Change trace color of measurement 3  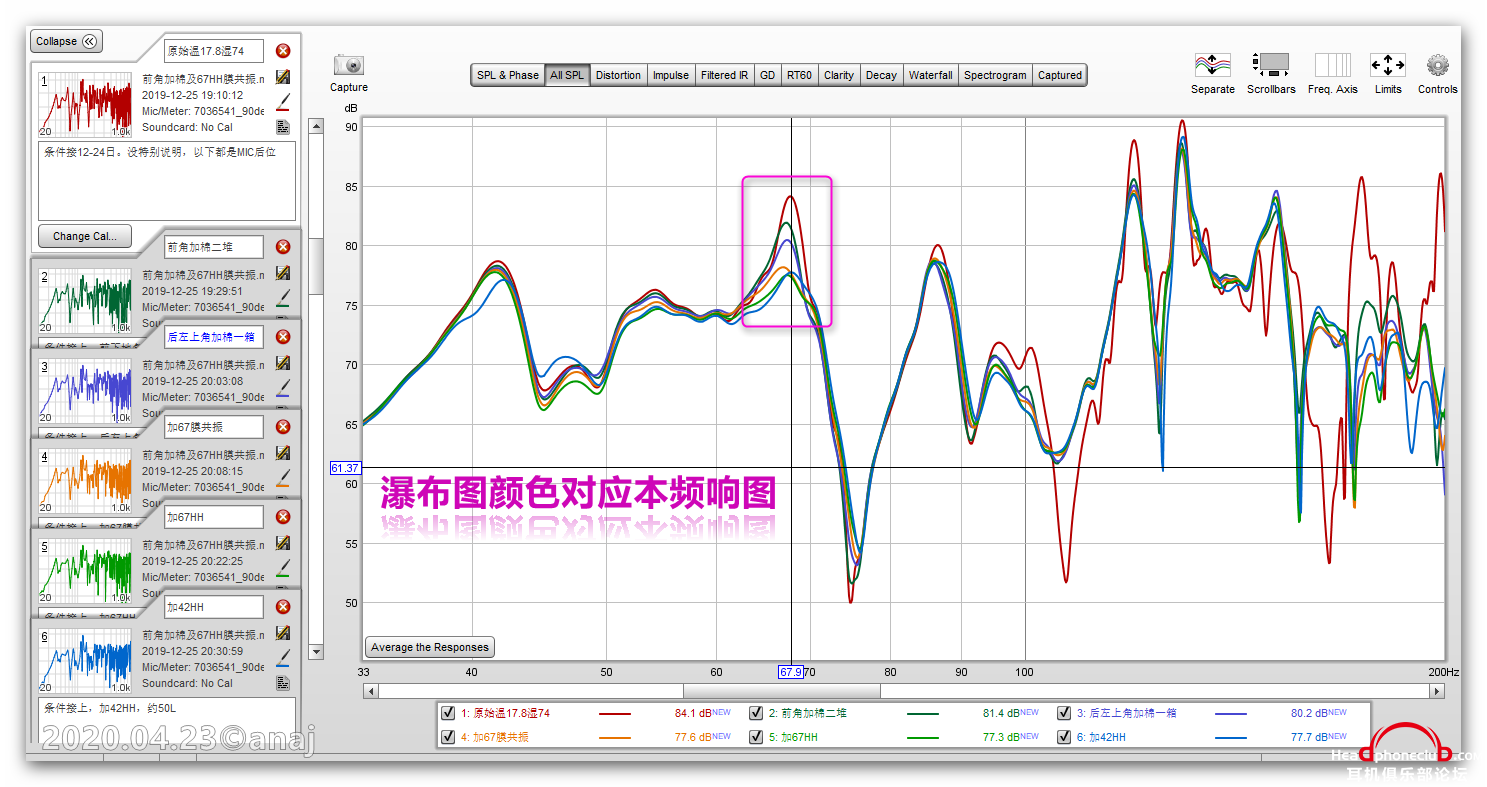(283, 387)
